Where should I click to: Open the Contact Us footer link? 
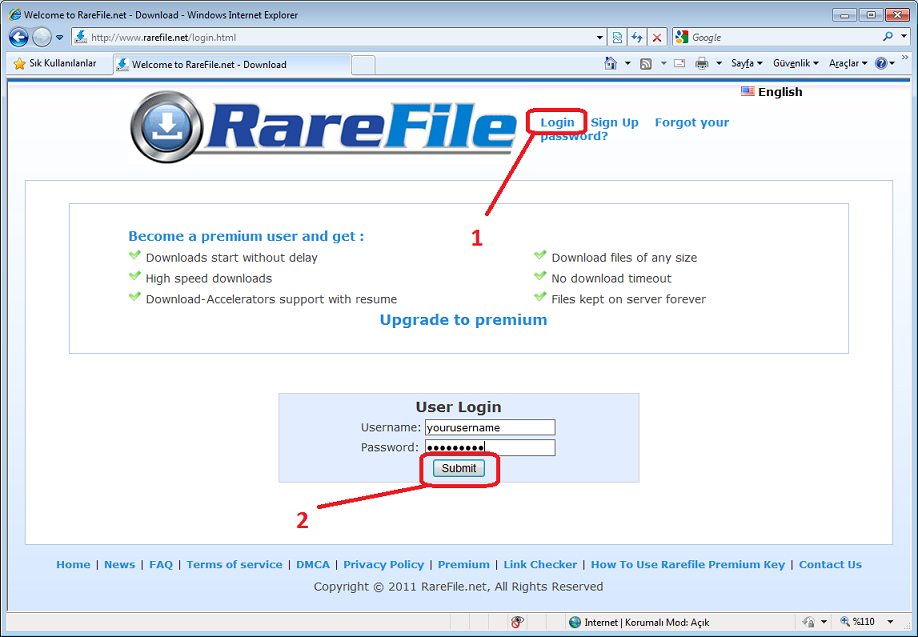[x=830, y=564]
